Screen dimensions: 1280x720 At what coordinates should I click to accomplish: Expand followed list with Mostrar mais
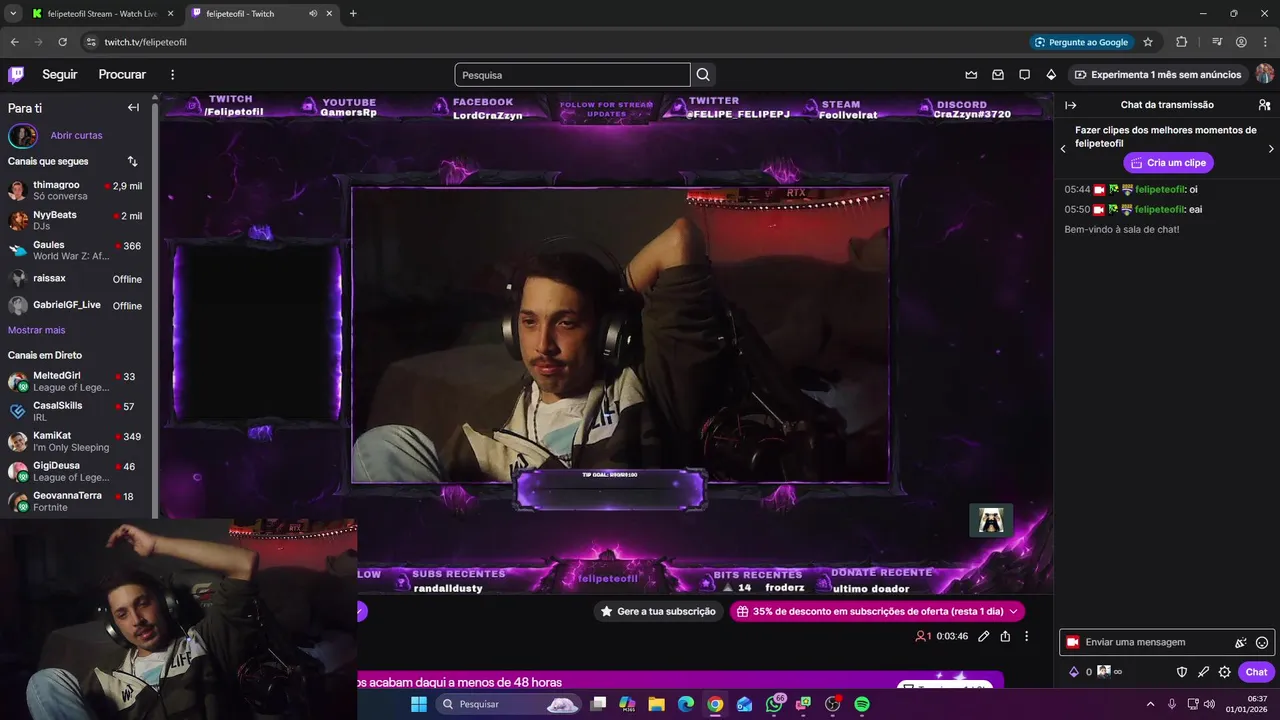pos(36,330)
